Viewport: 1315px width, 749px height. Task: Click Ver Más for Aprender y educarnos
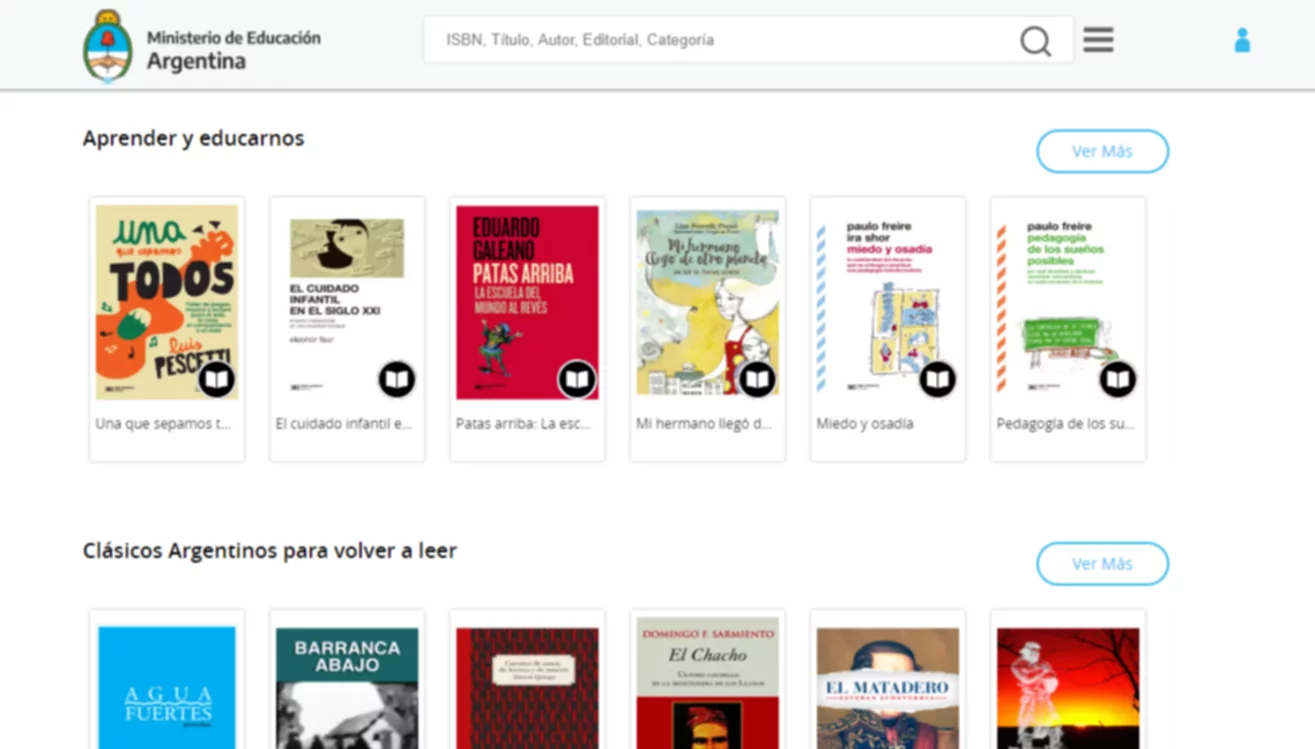click(1102, 151)
